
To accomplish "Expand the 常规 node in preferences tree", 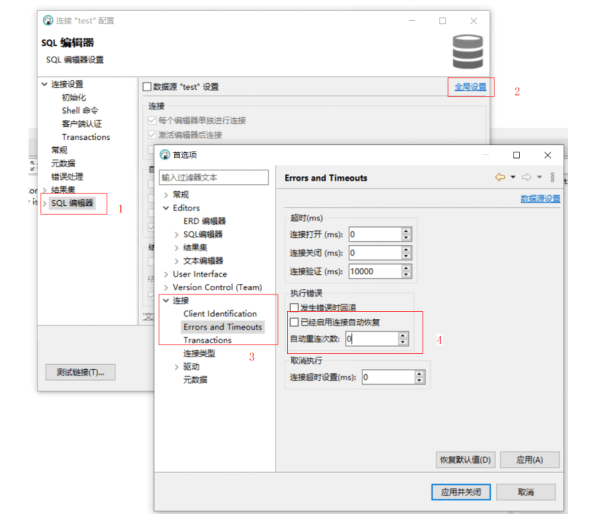I will click(x=166, y=195).
